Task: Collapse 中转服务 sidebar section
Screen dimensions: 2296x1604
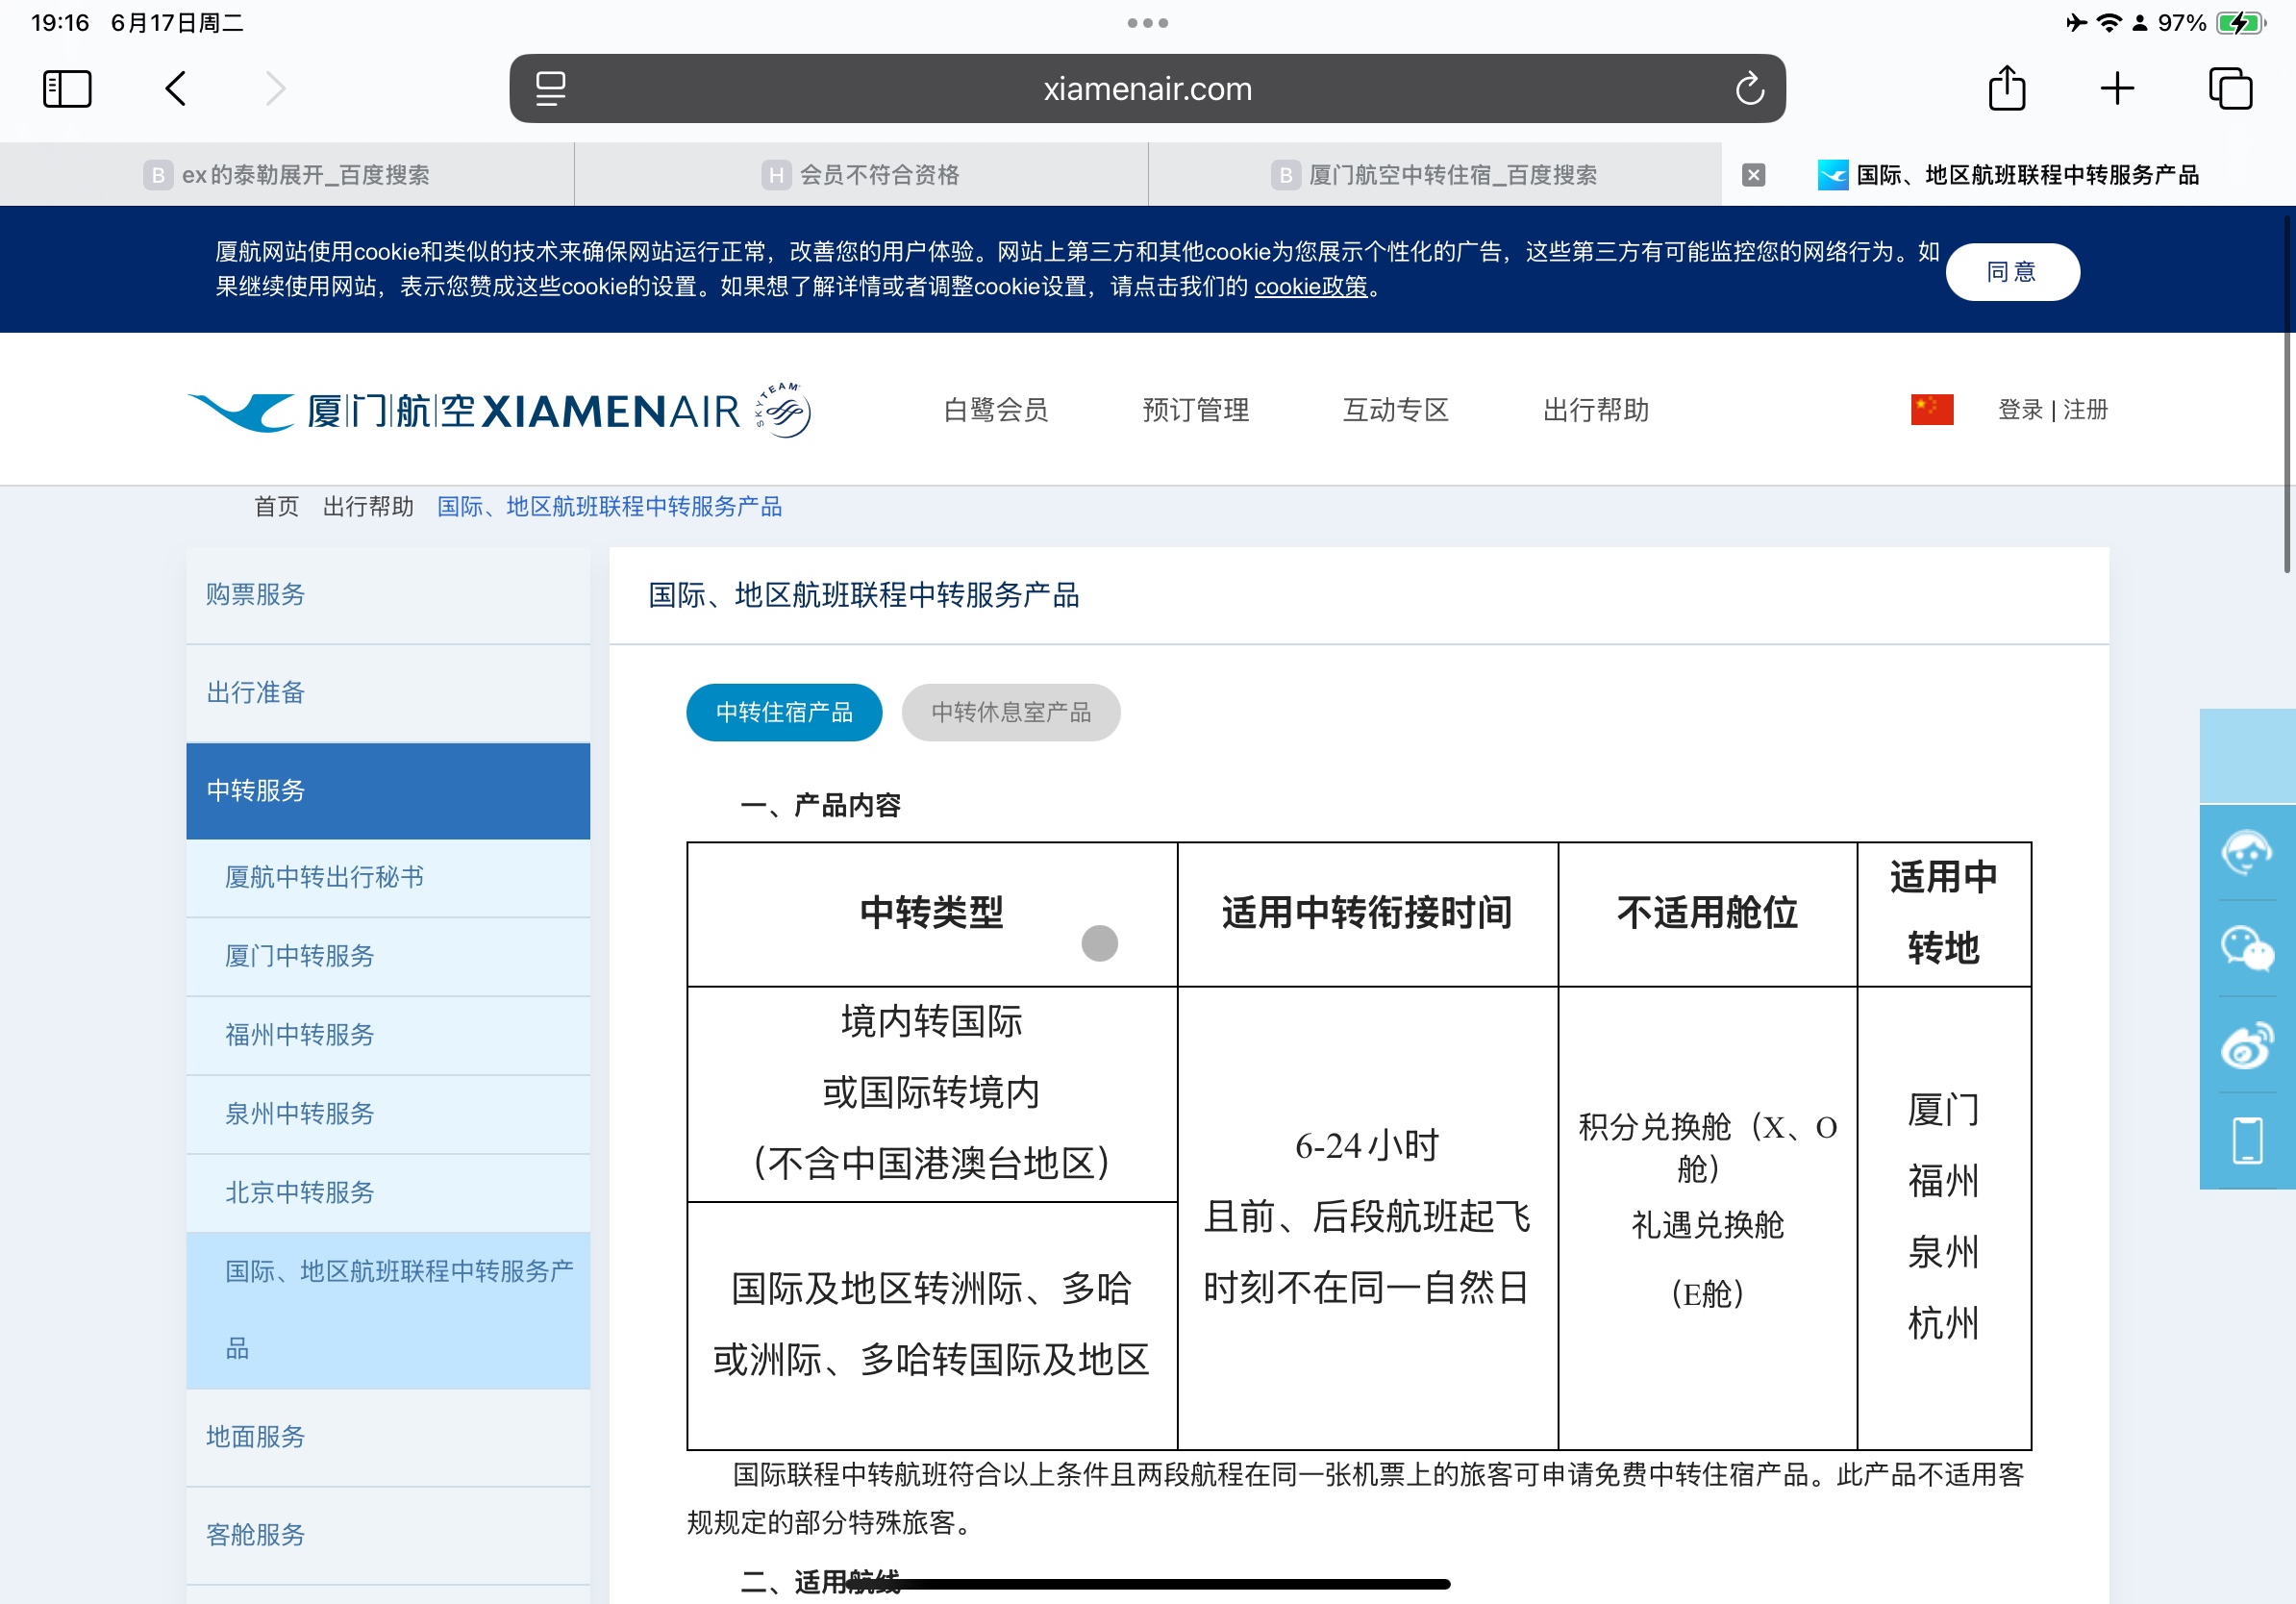Action: pyautogui.click(x=388, y=791)
